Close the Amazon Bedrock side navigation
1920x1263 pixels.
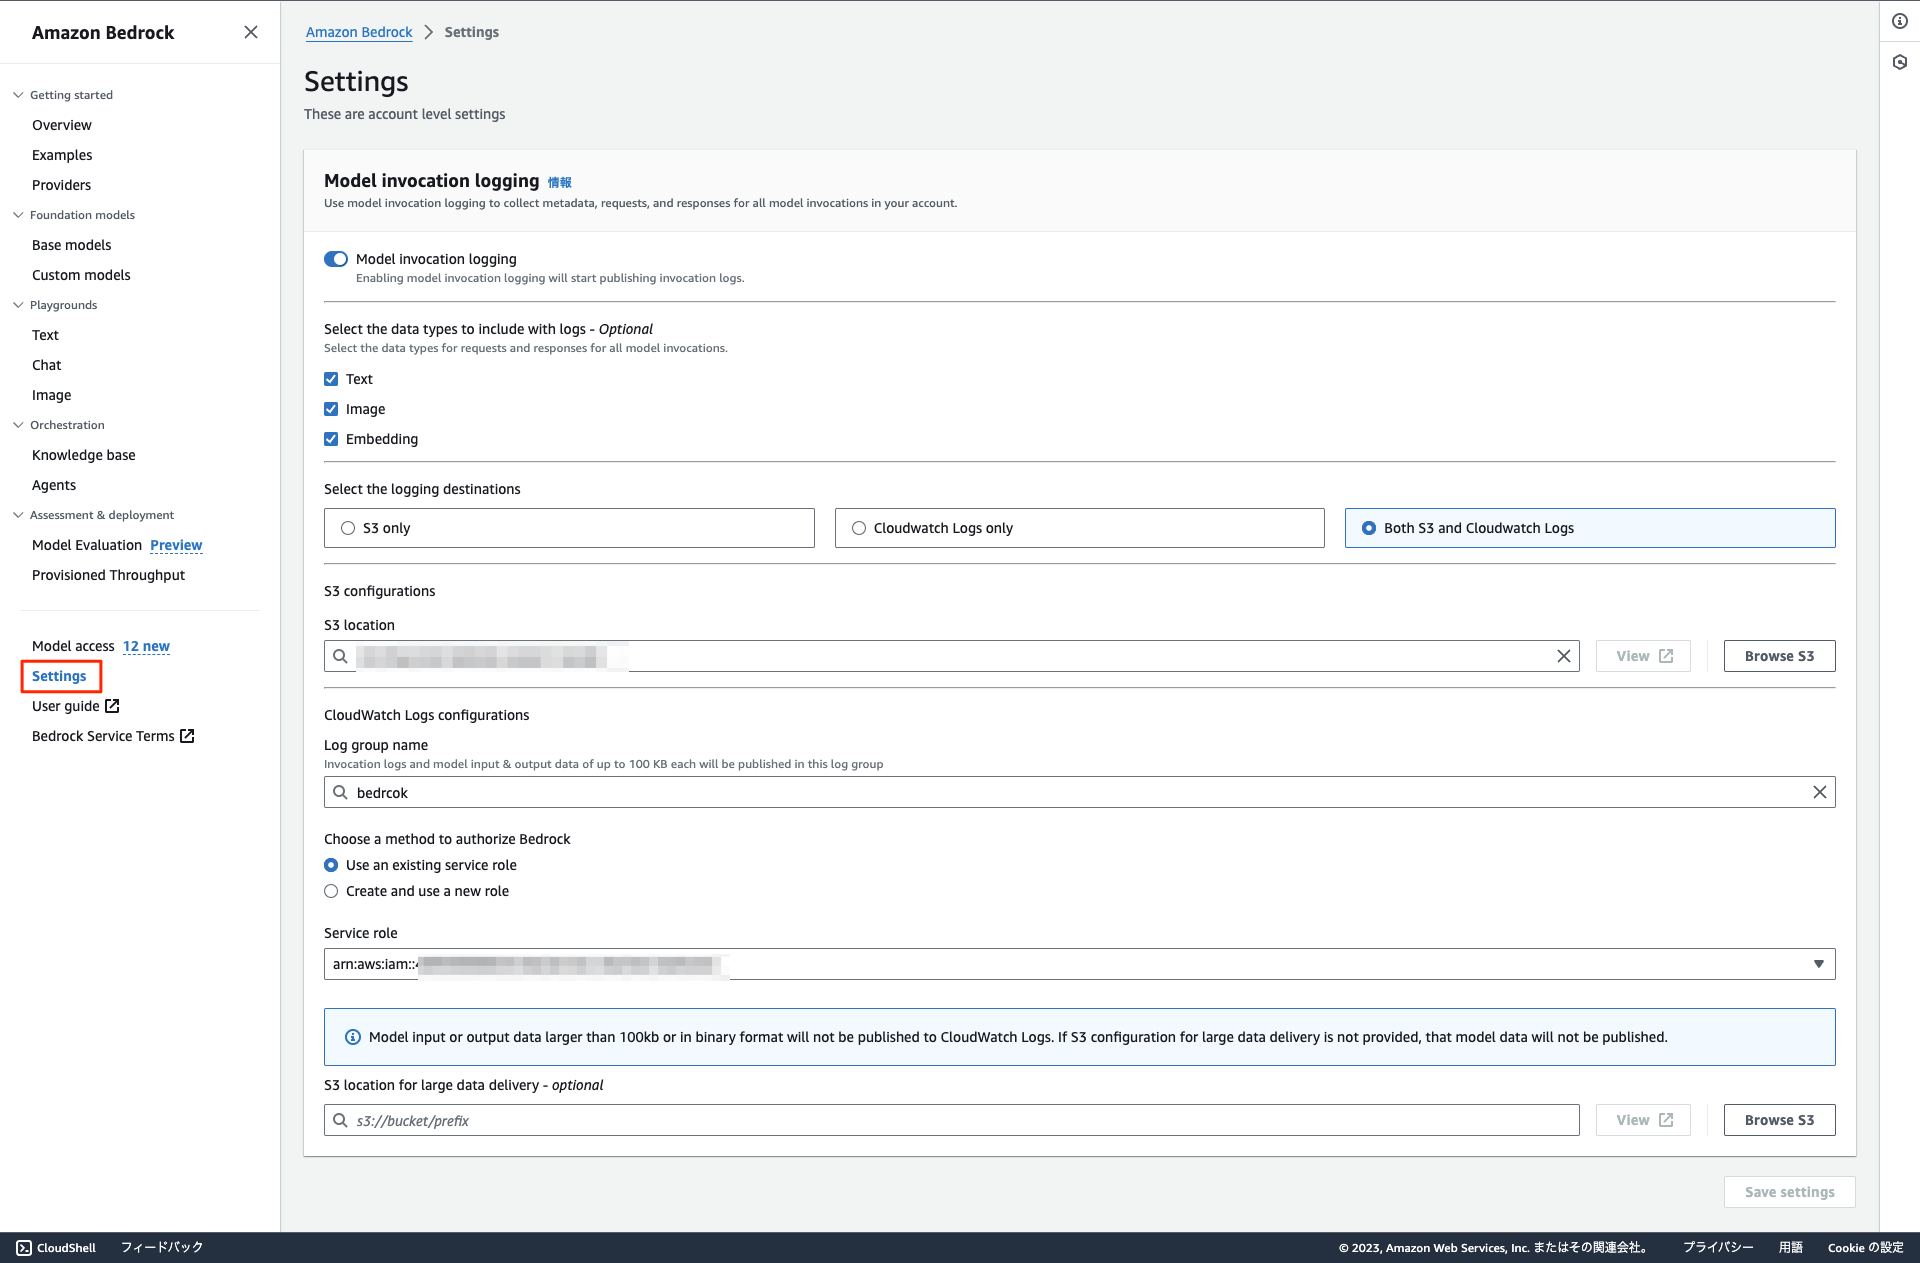(x=251, y=32)
